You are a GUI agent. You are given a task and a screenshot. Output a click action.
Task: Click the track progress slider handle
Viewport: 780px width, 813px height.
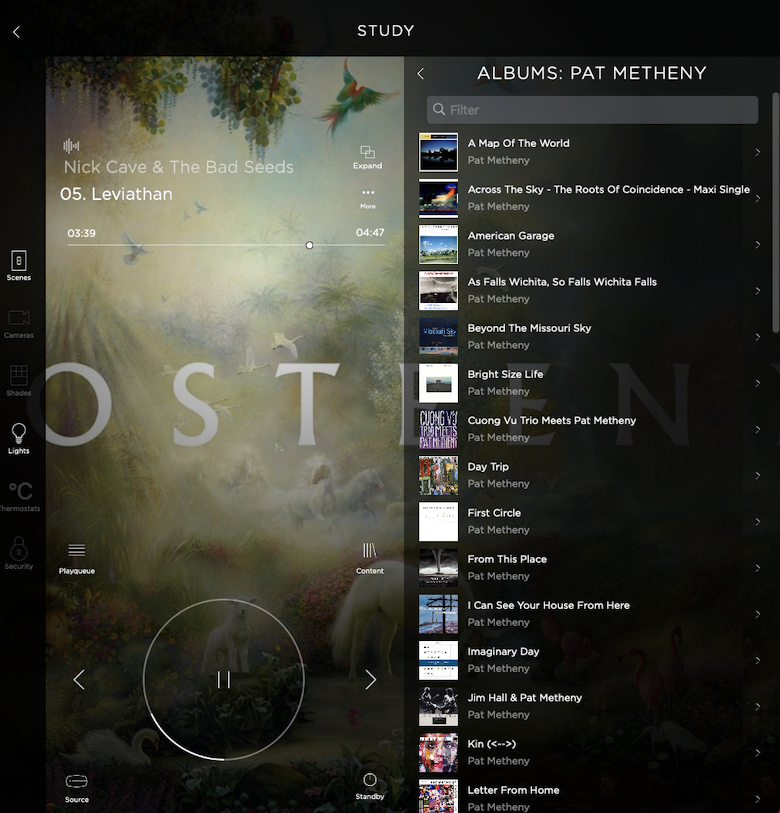click(309, 245)
